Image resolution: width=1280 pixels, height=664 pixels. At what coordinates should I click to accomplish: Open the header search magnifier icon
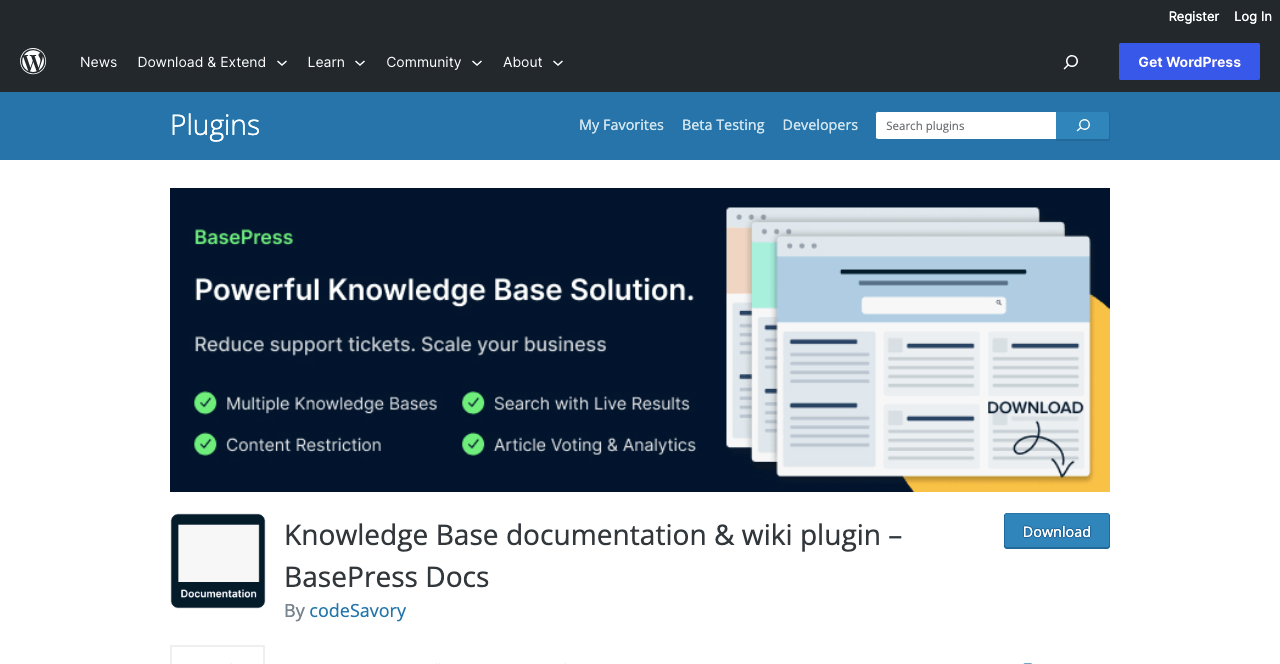click(1070, 62)
